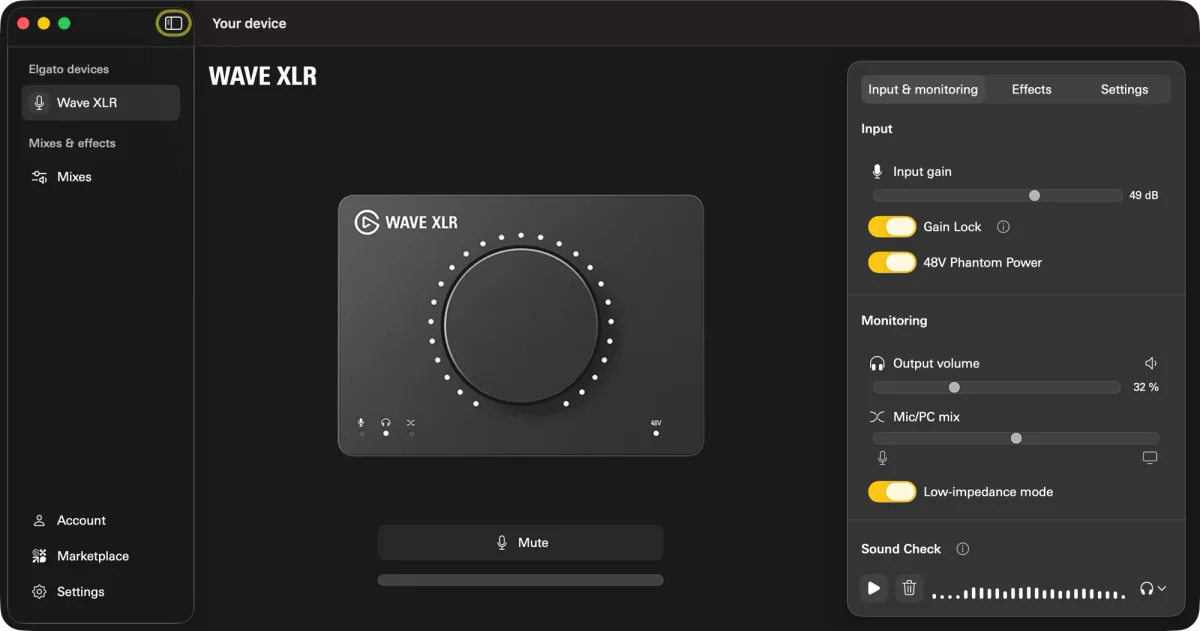Click the Mixes & effects section label
This screenshot has height=631, width=1200.
(x=72, y=143)
